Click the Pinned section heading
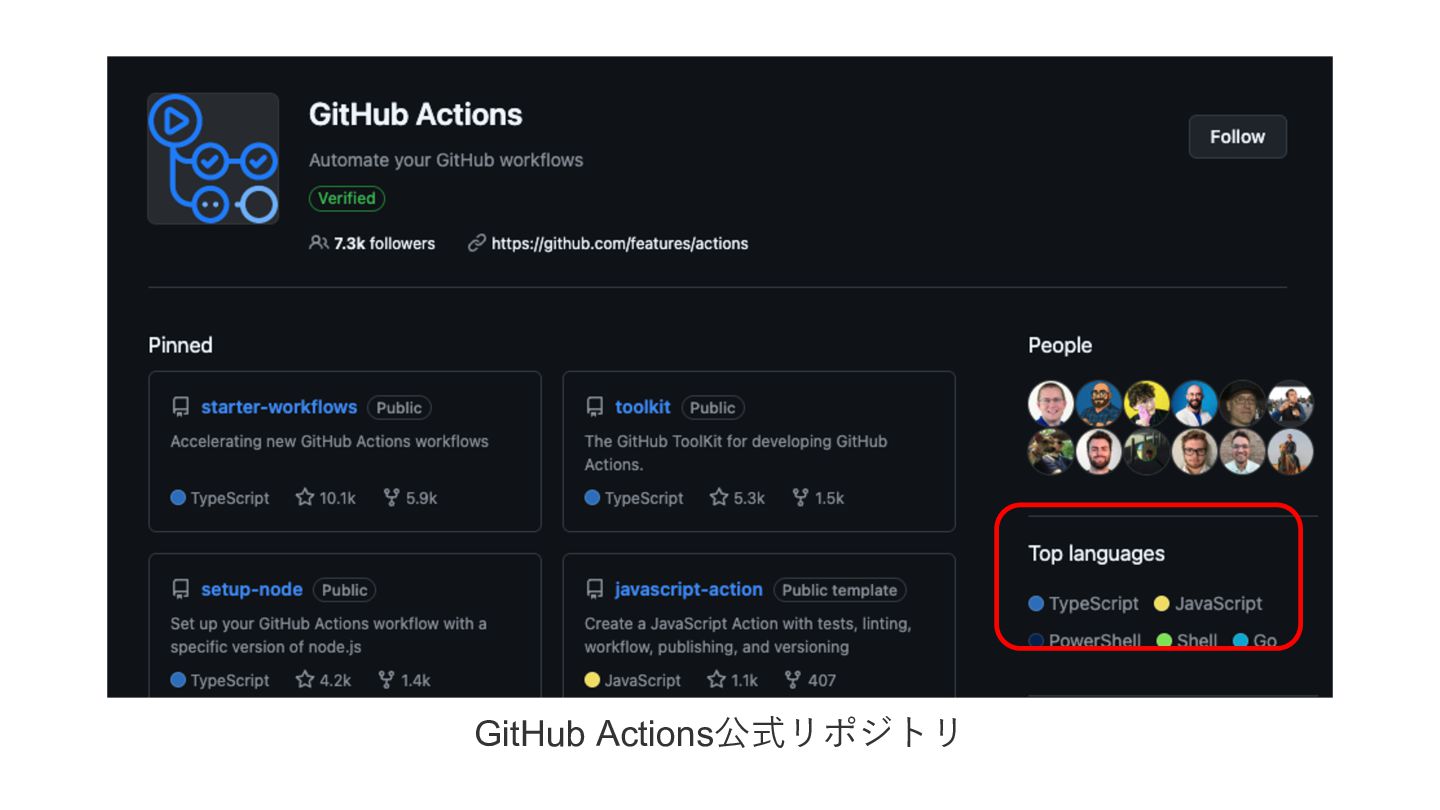Image resolution: width=1440 pixels, height=810 pixels. [180, 345]
